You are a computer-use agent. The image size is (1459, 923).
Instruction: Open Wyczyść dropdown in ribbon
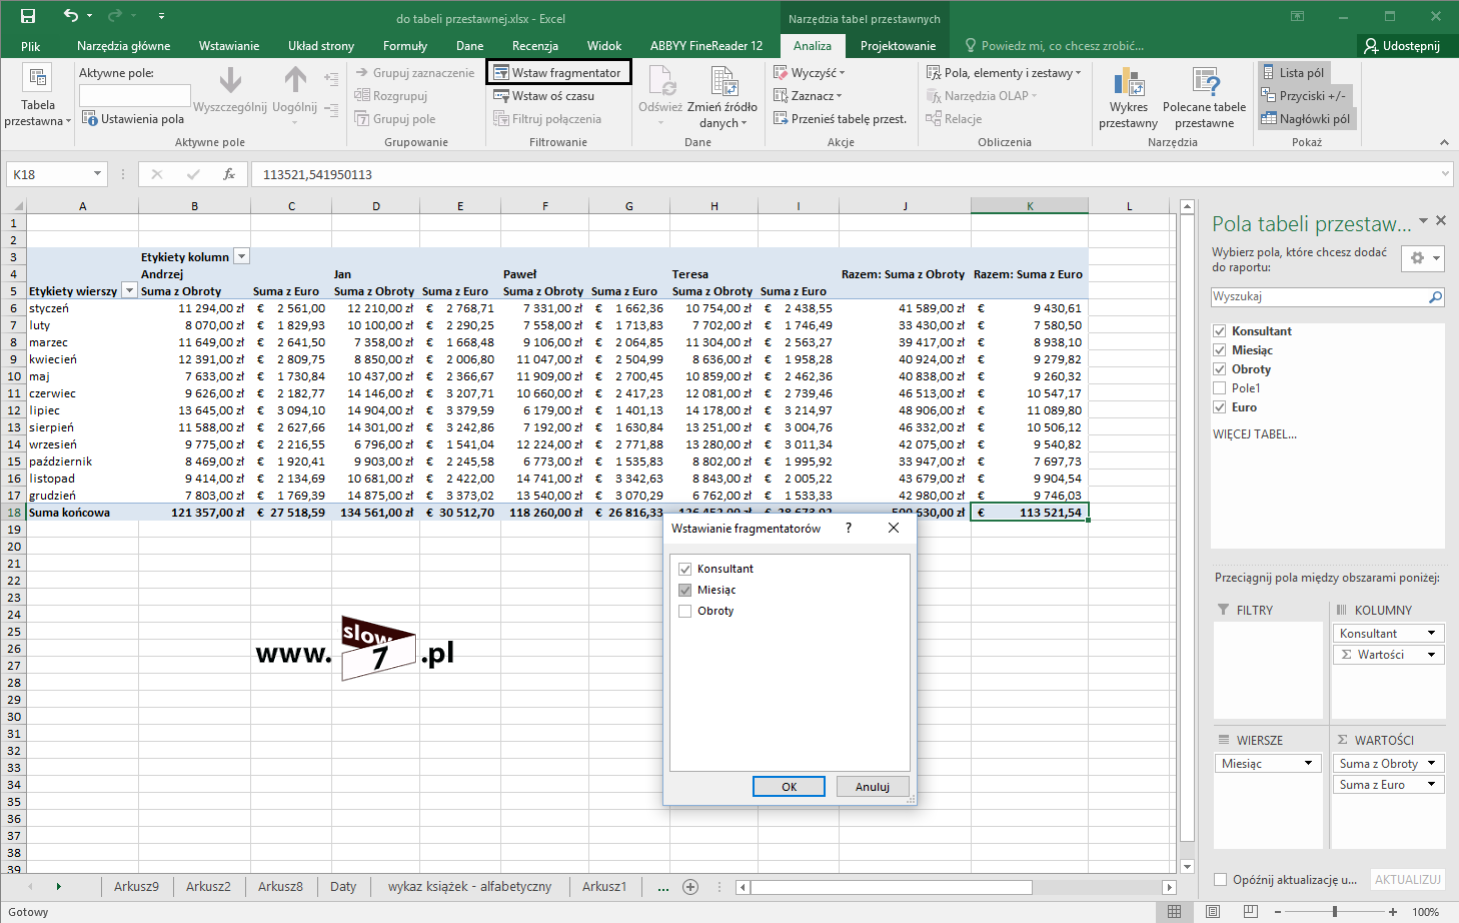click(x=809, y=73)
